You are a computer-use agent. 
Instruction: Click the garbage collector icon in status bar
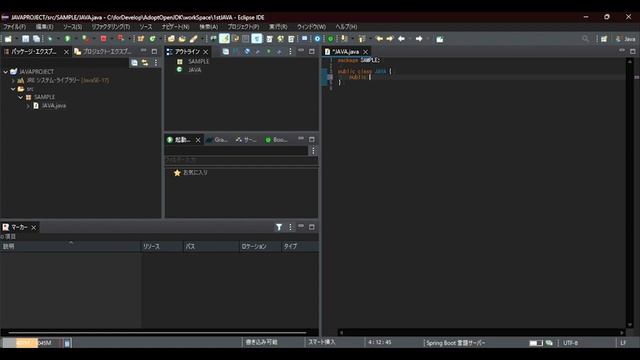(x=67, y=343)
